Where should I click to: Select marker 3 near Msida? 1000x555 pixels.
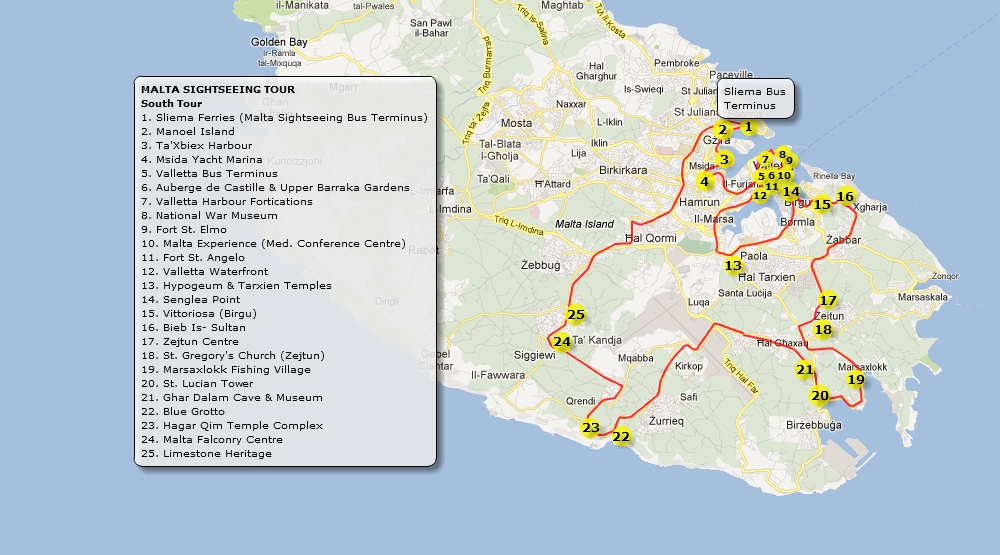click(724, 159)
